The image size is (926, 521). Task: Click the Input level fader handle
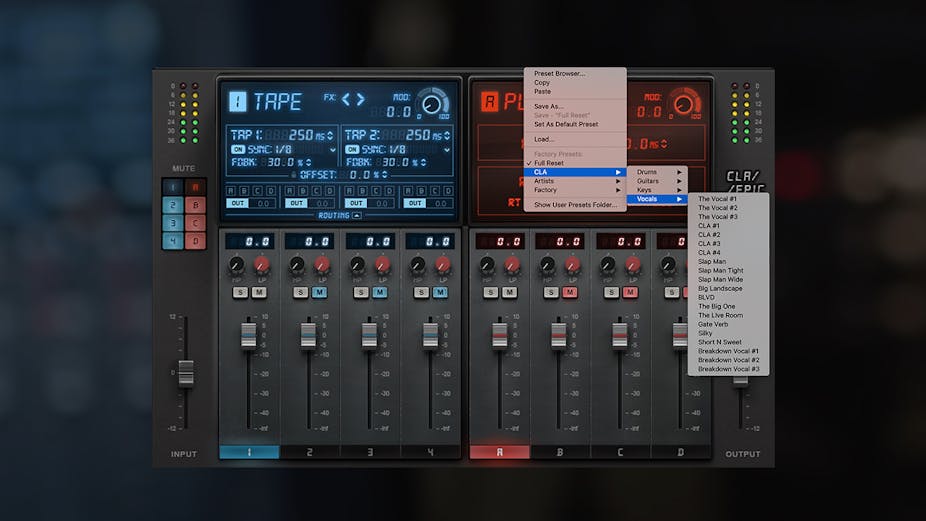click(184, 371)
